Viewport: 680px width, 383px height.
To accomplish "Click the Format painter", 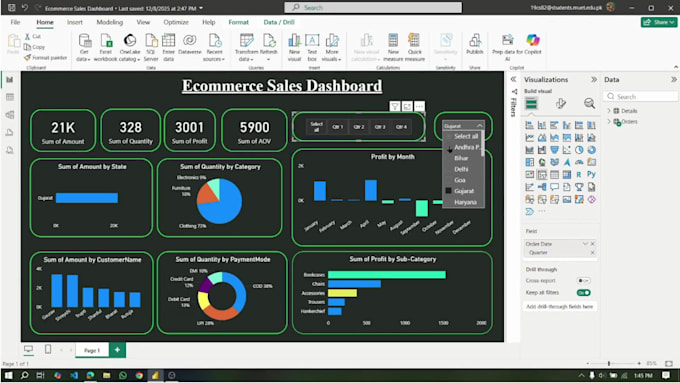I will click(x=45, y=57).
